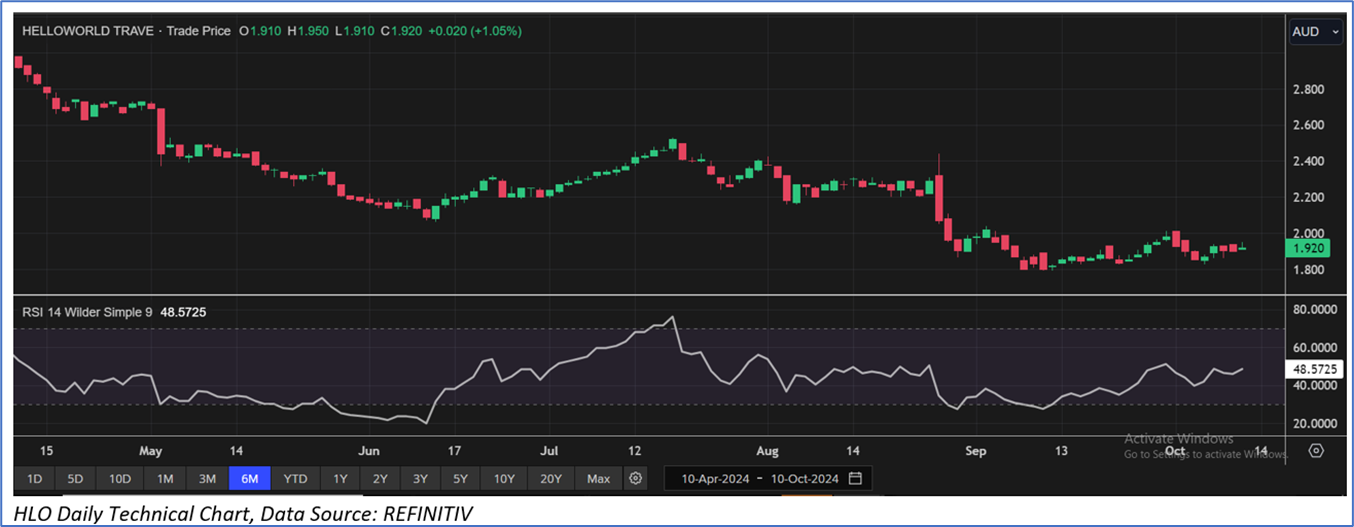Viewport: 1354px width, 527px height.
Task: Select the 1D time range
Action: click(x=34, y=479)
